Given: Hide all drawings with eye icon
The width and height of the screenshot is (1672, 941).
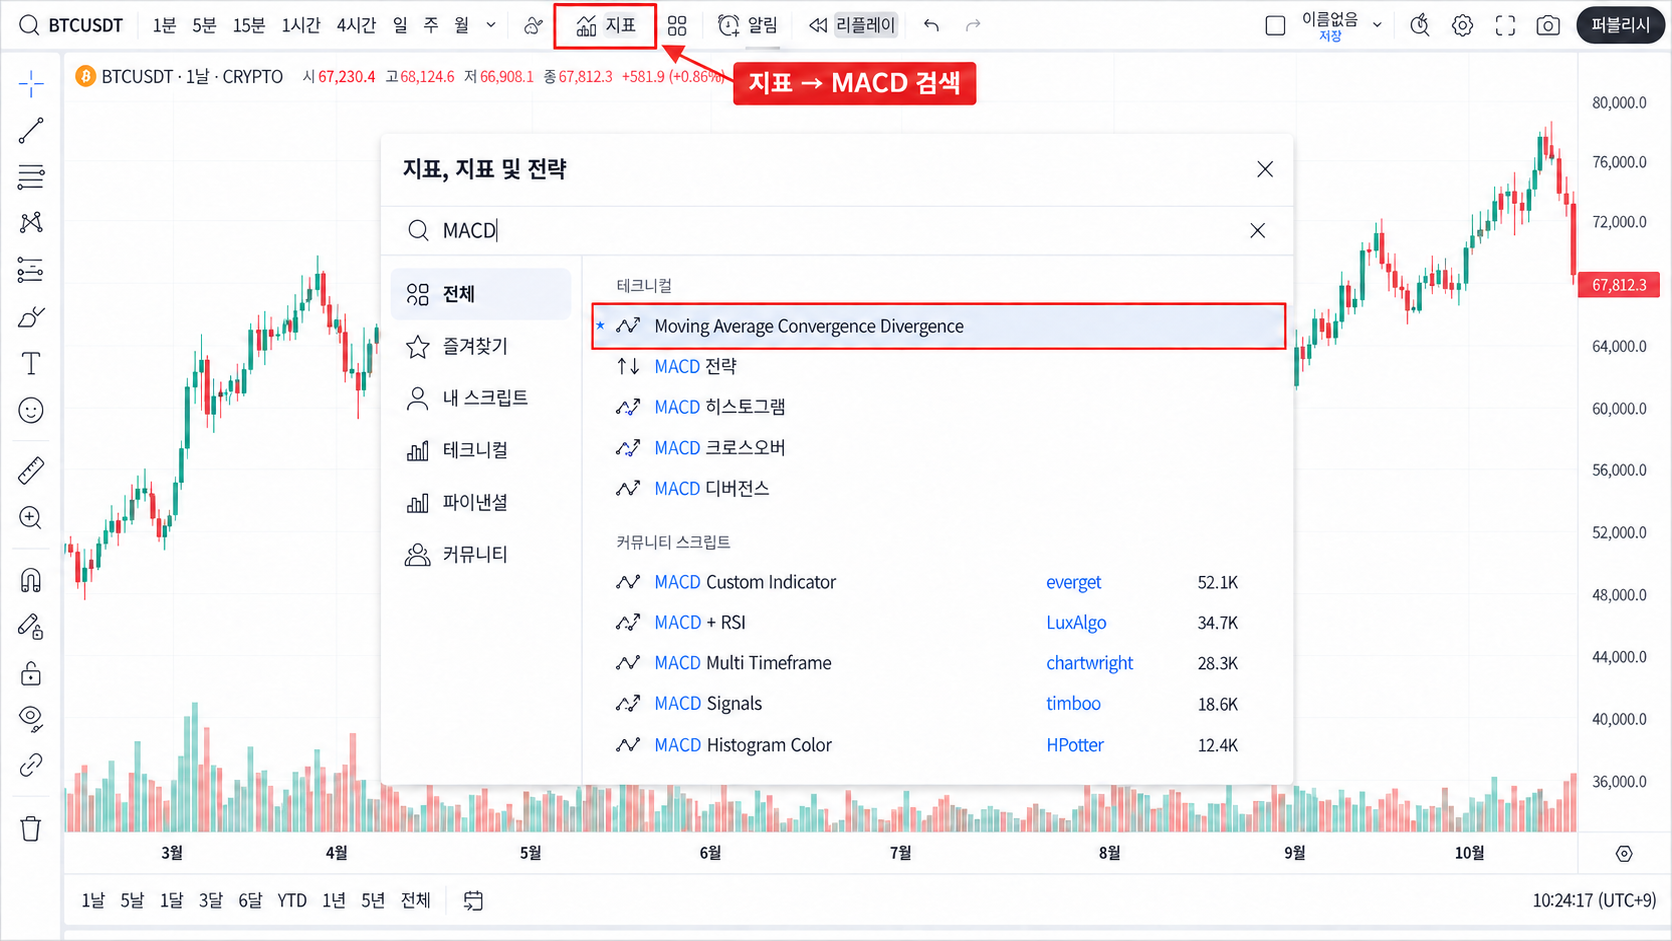Looking at the screenshot, I should (x=31, y=718).
